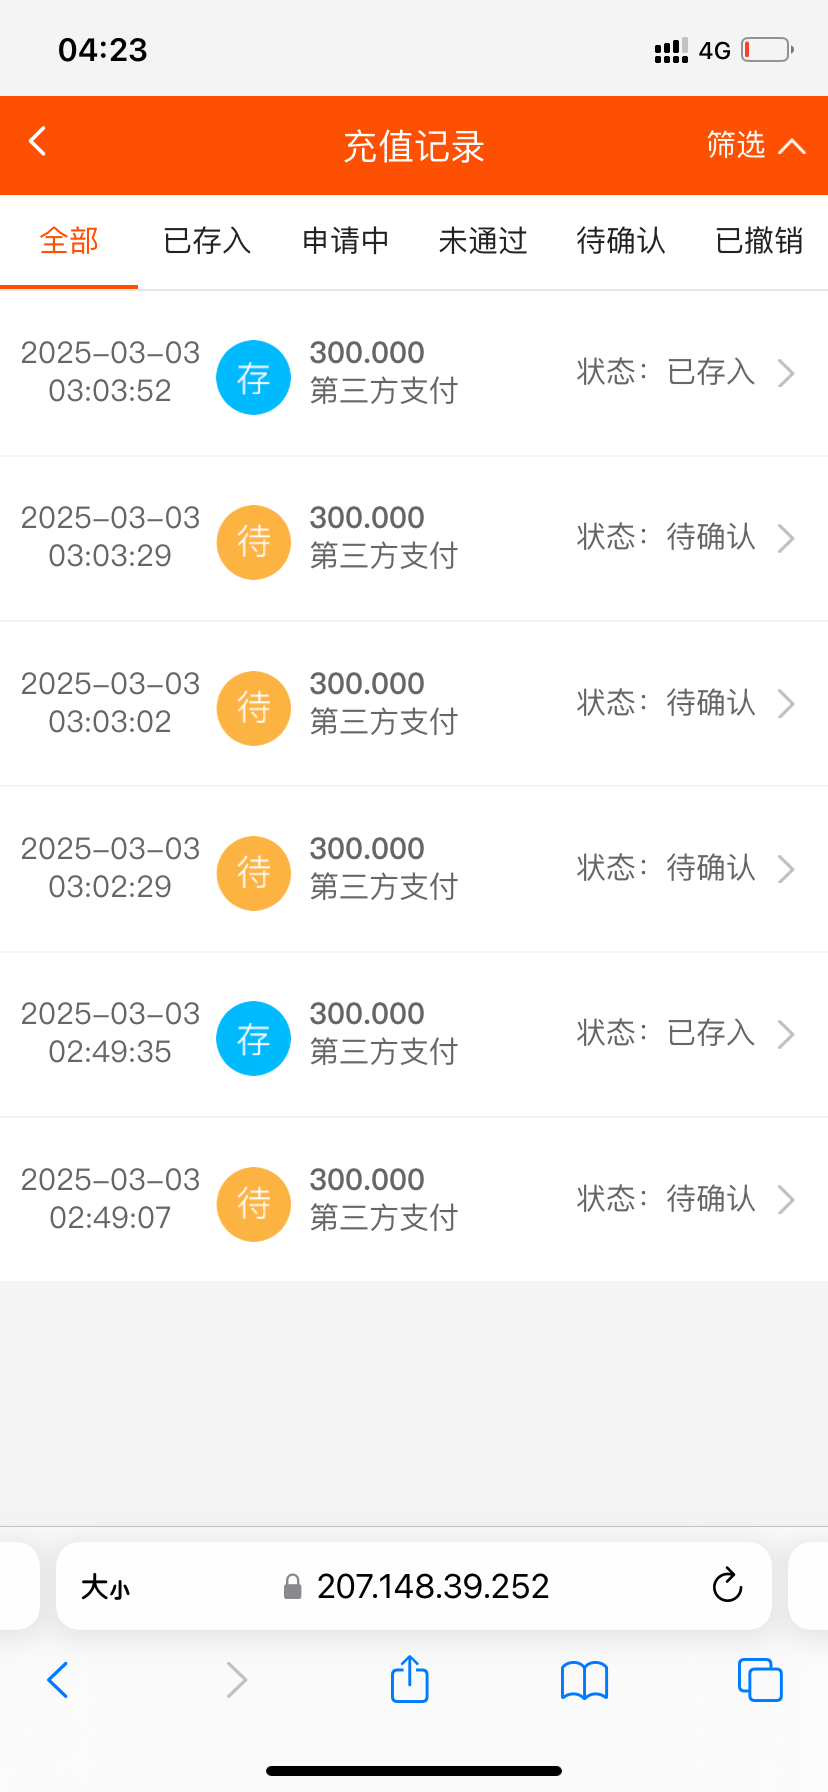Open Safari bookmarks book icon
This screenshot has width=828, height=1792.
click(585, 1680)
